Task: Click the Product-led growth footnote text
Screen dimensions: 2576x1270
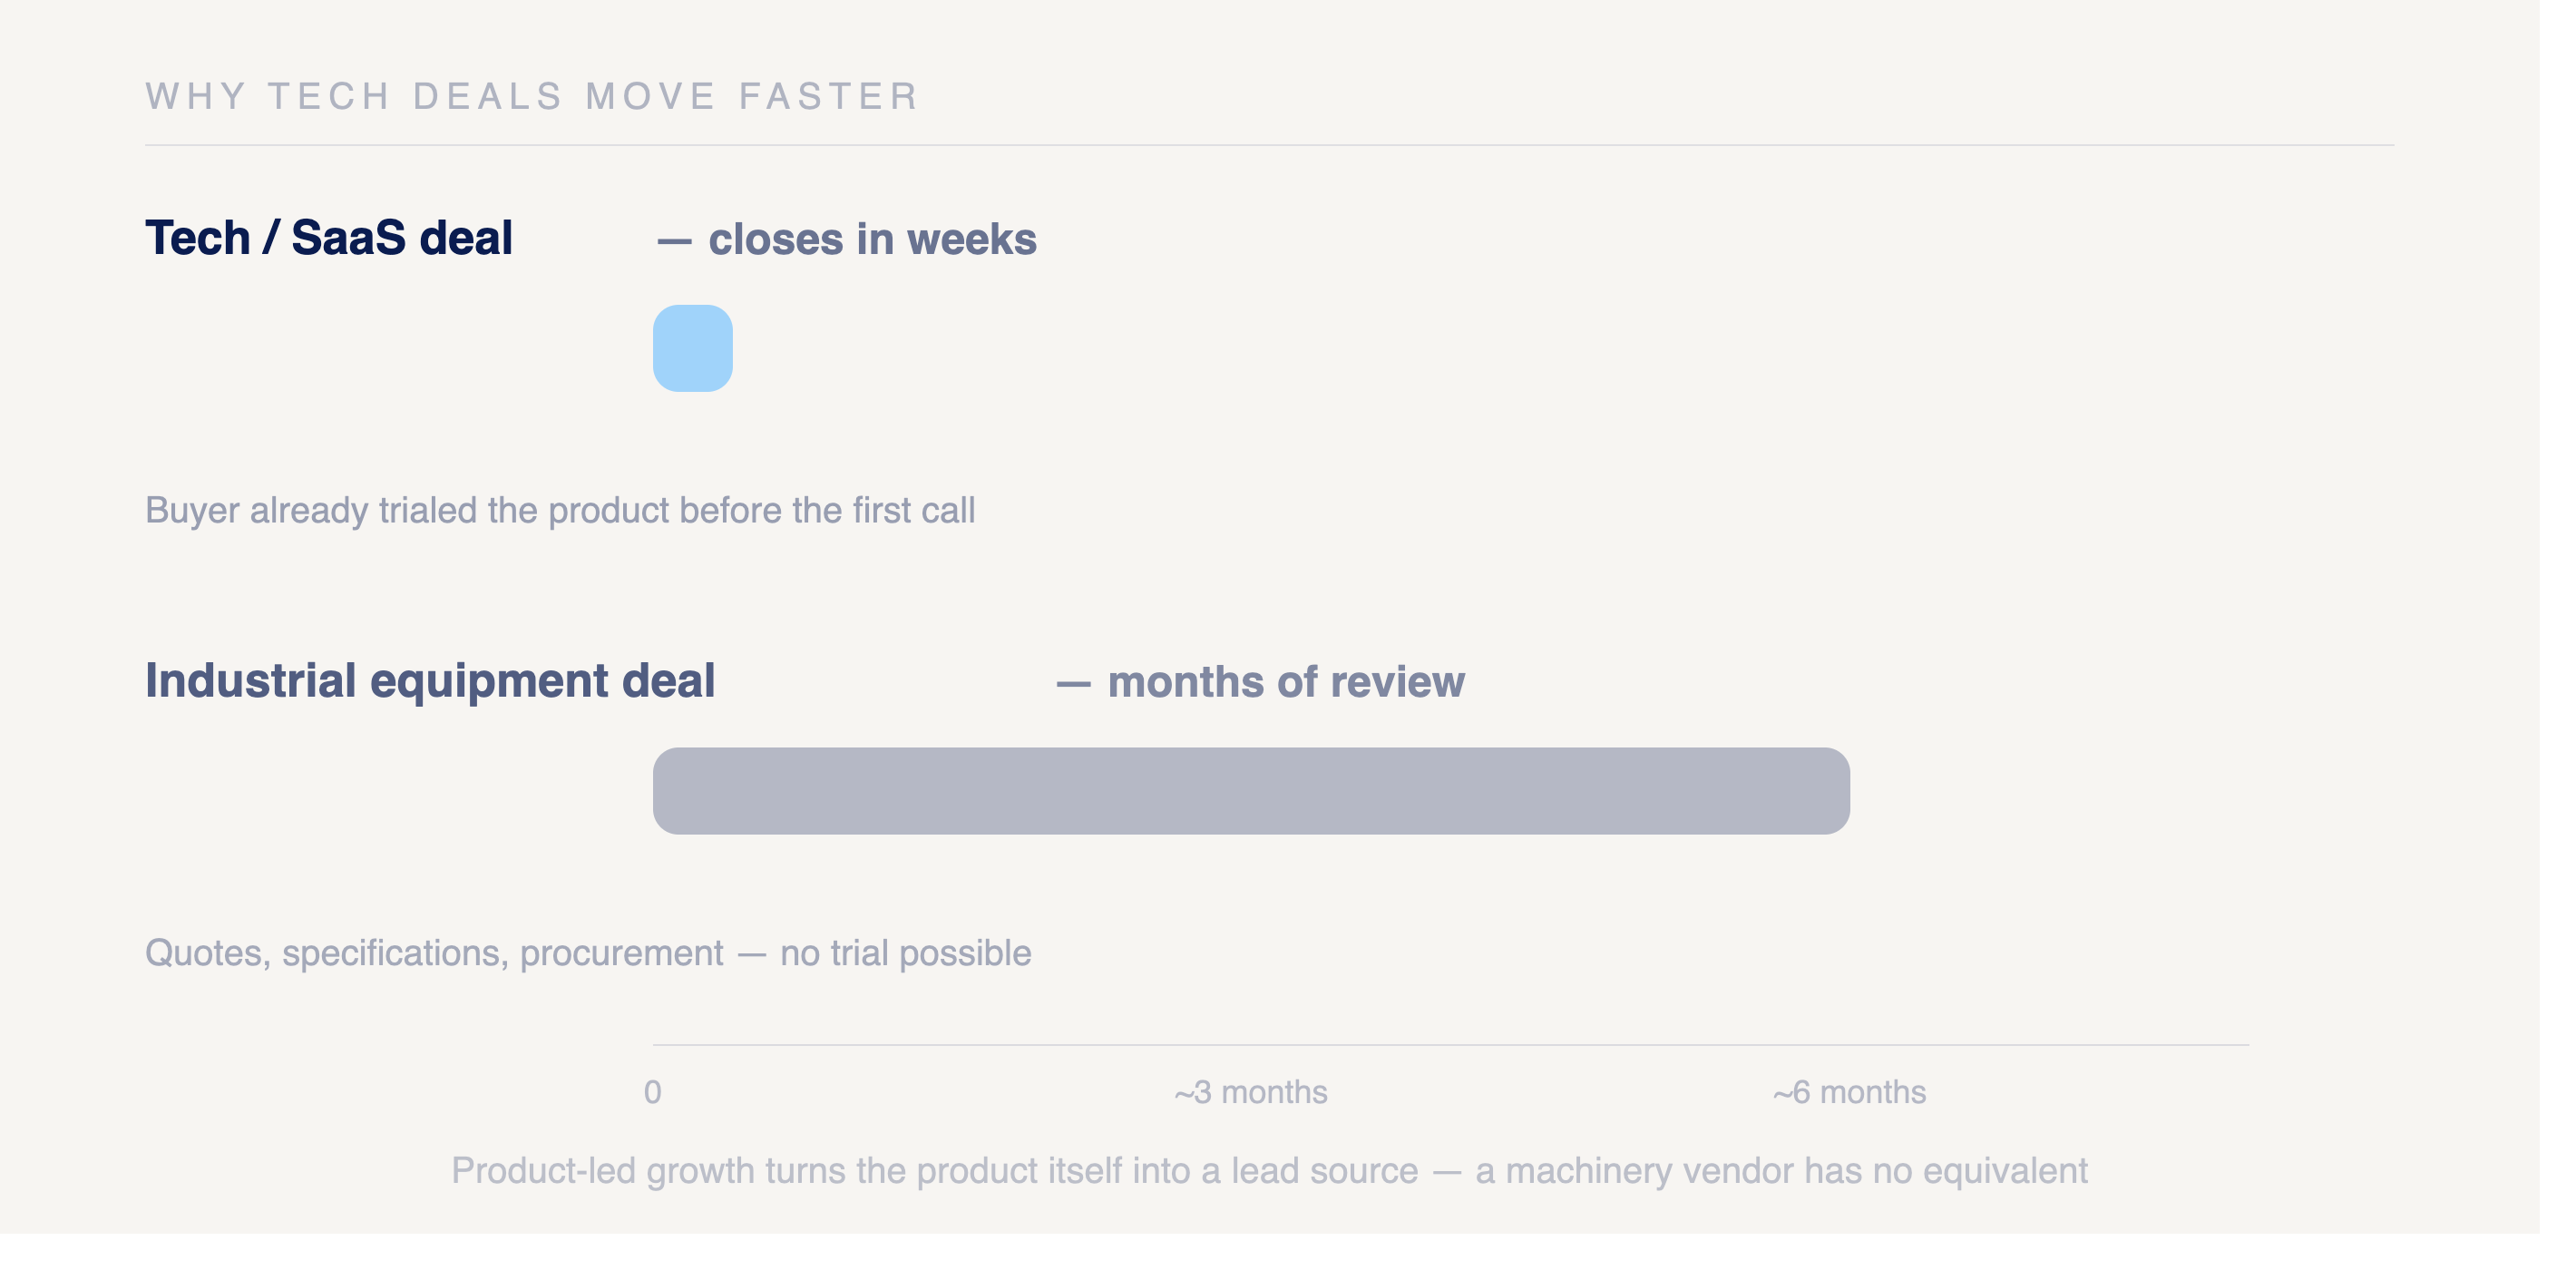Action: (1269, 1171)
